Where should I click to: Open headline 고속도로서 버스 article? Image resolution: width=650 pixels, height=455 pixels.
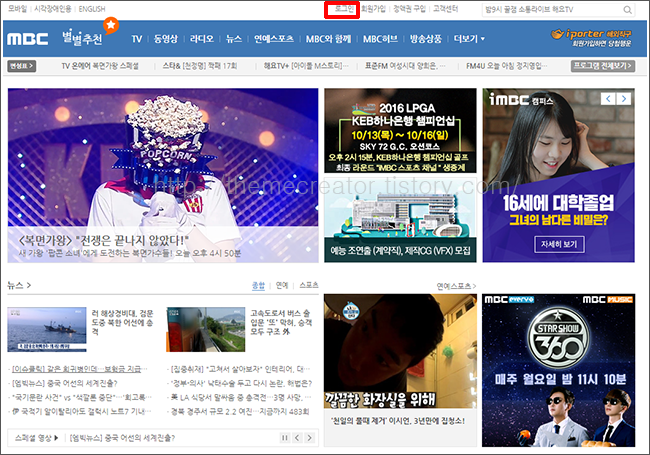[x=281, y=322]
